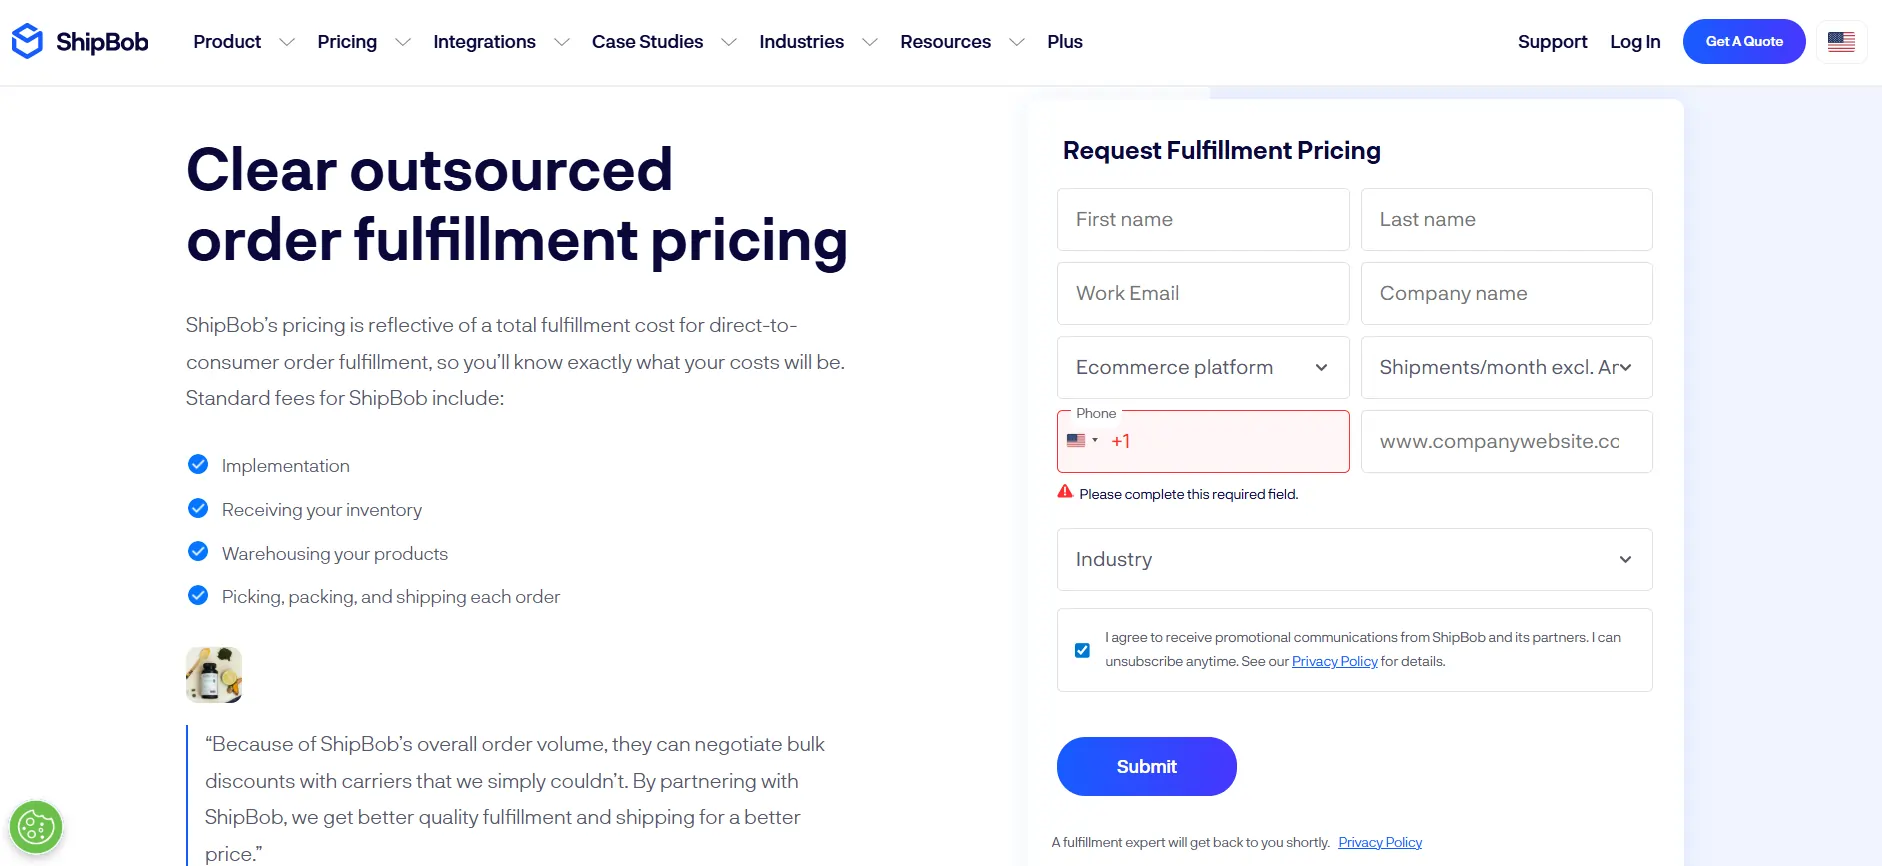The height and width of the screenshot is (866, 1882).
Task: Click the country flag in the Phone field
Action: click(1077, 440)
